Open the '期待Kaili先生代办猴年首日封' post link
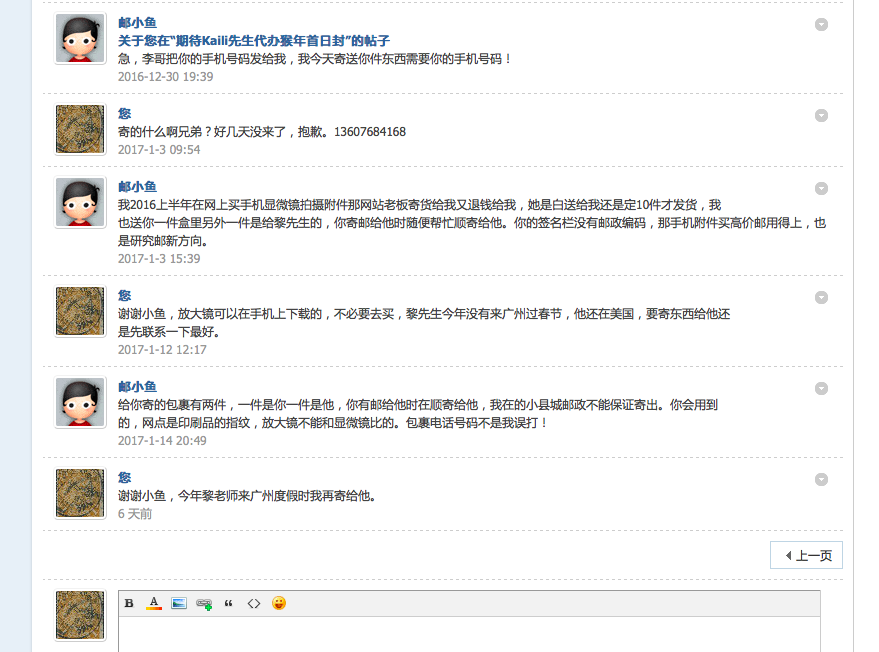The height and width of the screenshot is (652, 879). [253, 41]
